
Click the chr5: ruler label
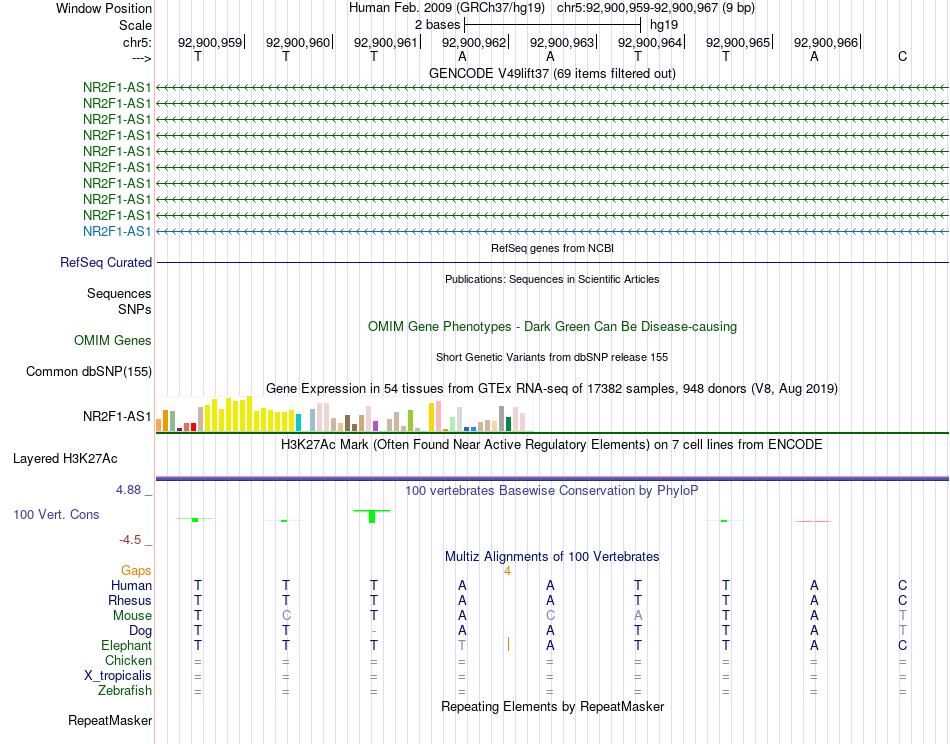(x=137, y=42)
